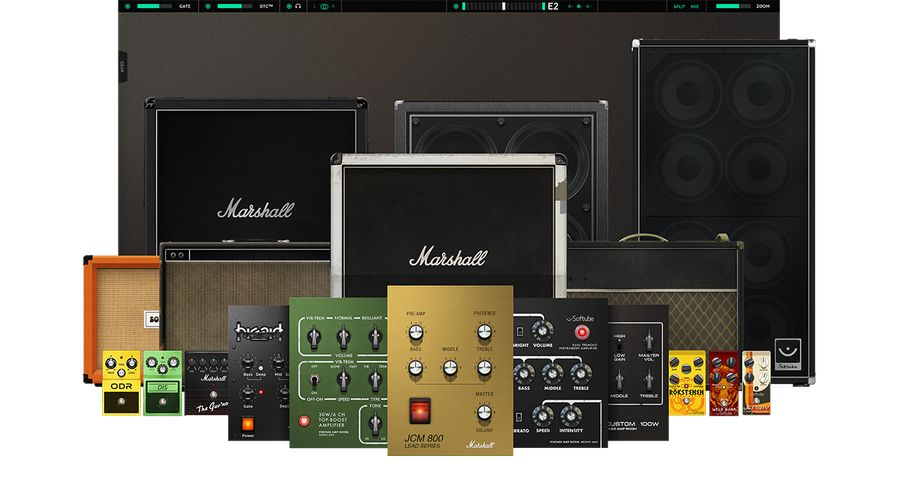Click the tuner speaker mute icon
Image resolution: width=900 pixels, height=487 pixels.
pos(579,6)
